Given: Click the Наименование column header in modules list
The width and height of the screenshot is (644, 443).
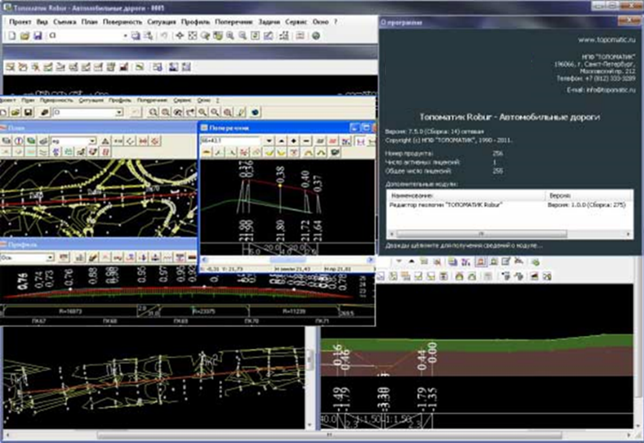Looking at the screenshot, I should point(466,195).
